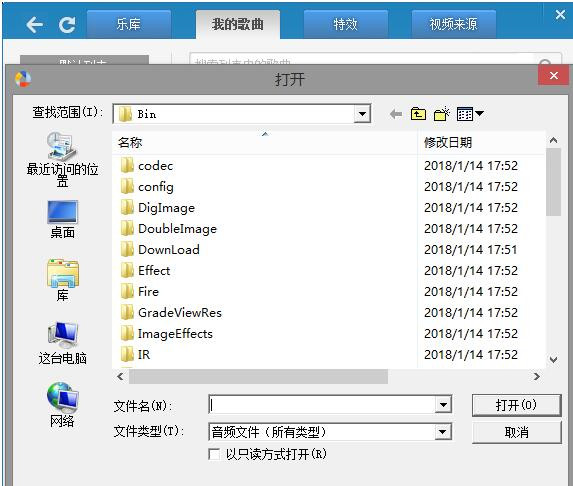Open the view menu dropdown
The height and width of the screenshot is (486, 573).
coord(470,114)
